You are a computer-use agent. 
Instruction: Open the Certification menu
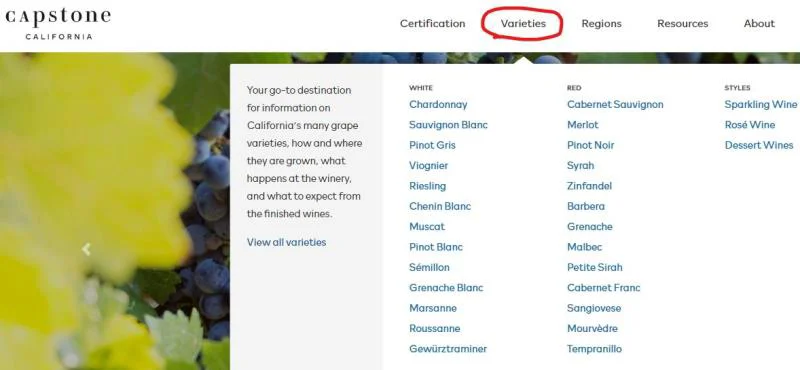pyautogui.click(x=432, y=23)
